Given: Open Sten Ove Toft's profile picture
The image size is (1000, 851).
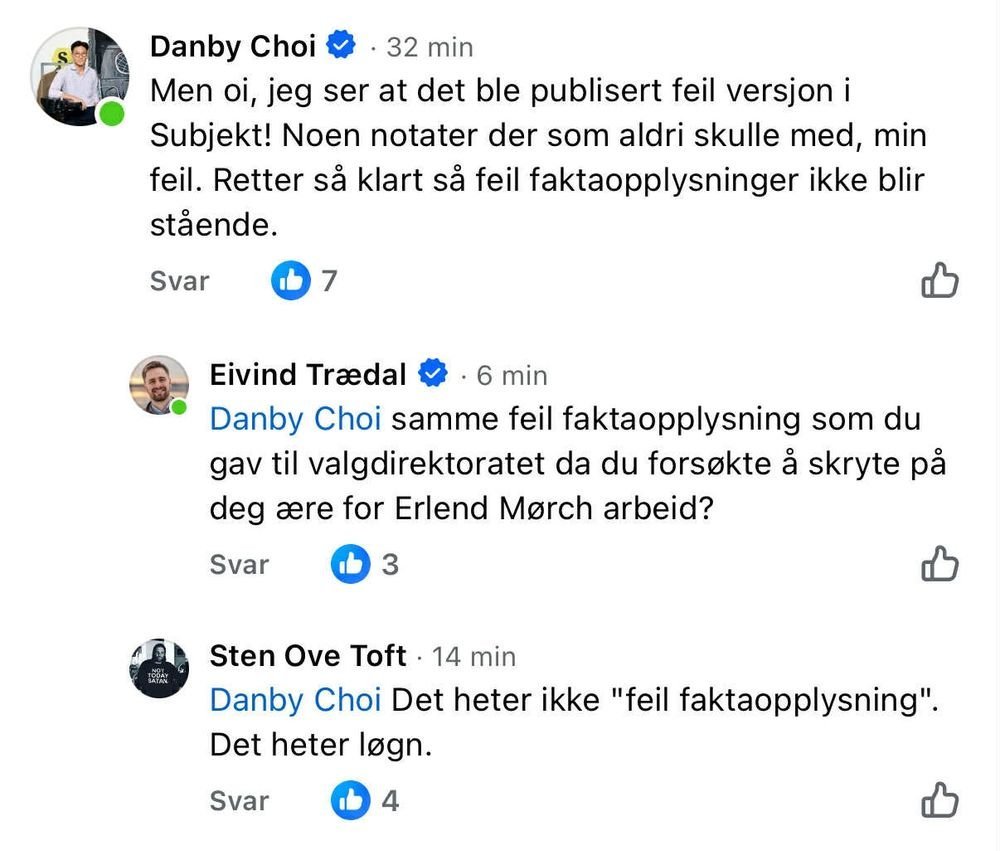Looking at the screenshot, I should click(159, 668).
